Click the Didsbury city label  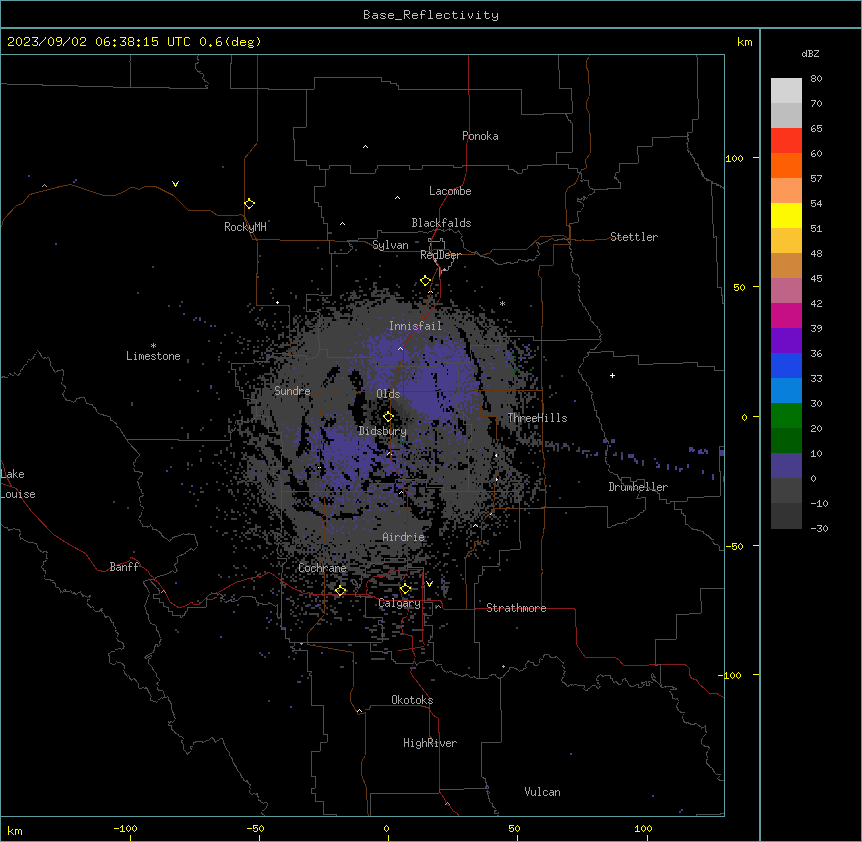[x=383, y=431]
